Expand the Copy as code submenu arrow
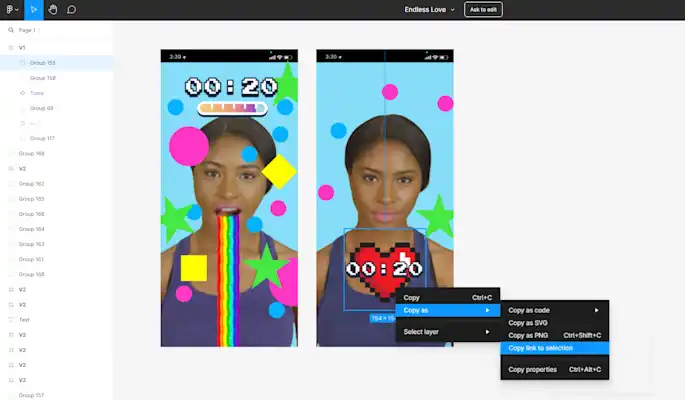The image size is (685, 400). pos(596,310)
